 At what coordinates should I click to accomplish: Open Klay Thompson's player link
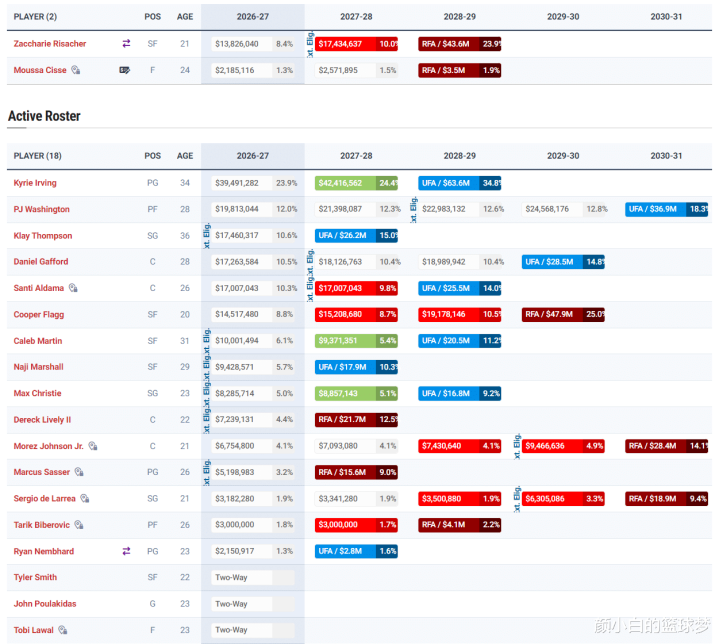point(43,236)
